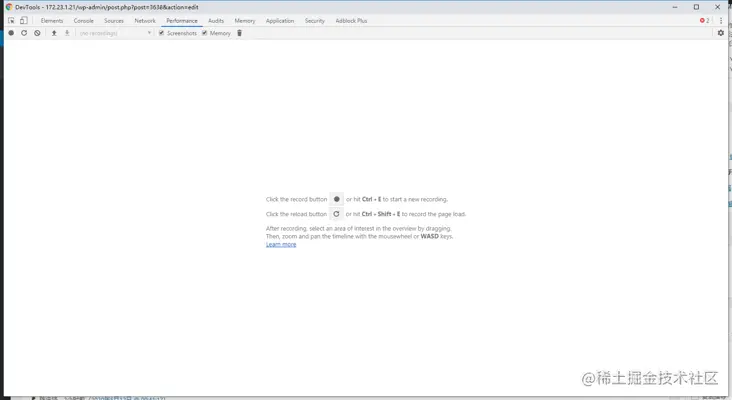This screenshot has height=400, width=732.
Task: Click the red error count indicator
Action: (704, 21)
